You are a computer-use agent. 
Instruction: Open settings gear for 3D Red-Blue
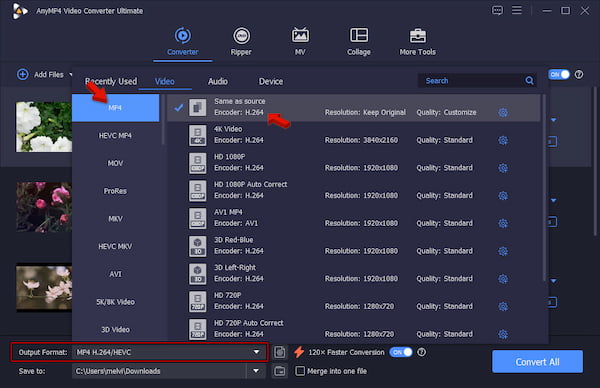[503, 251]
